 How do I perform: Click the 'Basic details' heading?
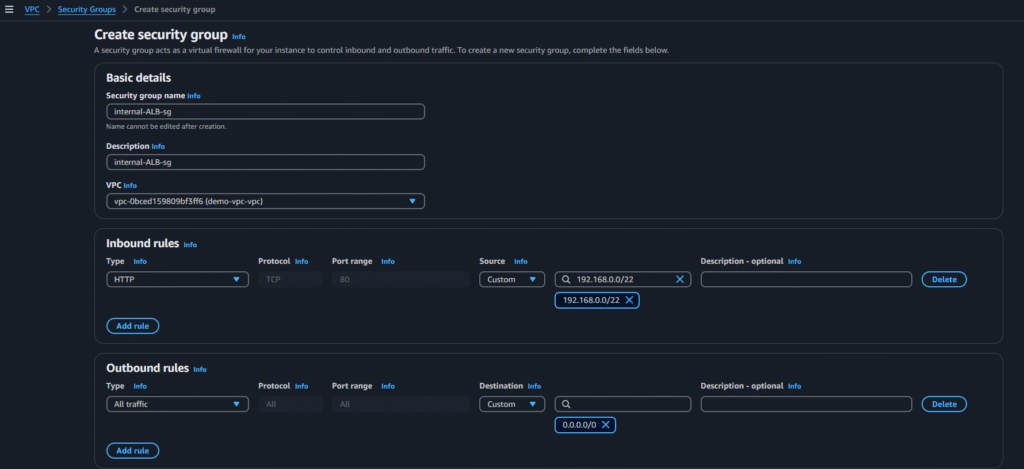(x=138, y=78)
